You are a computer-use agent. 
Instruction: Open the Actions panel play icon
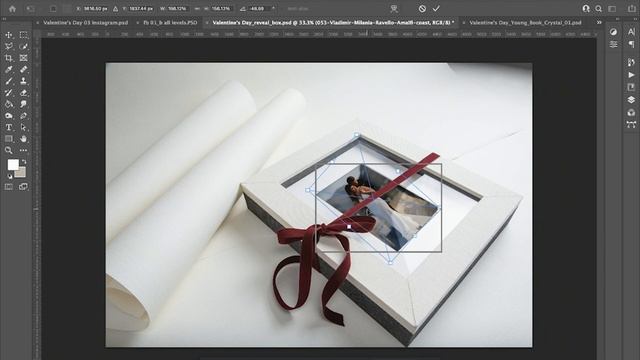(x=631, y=75)
